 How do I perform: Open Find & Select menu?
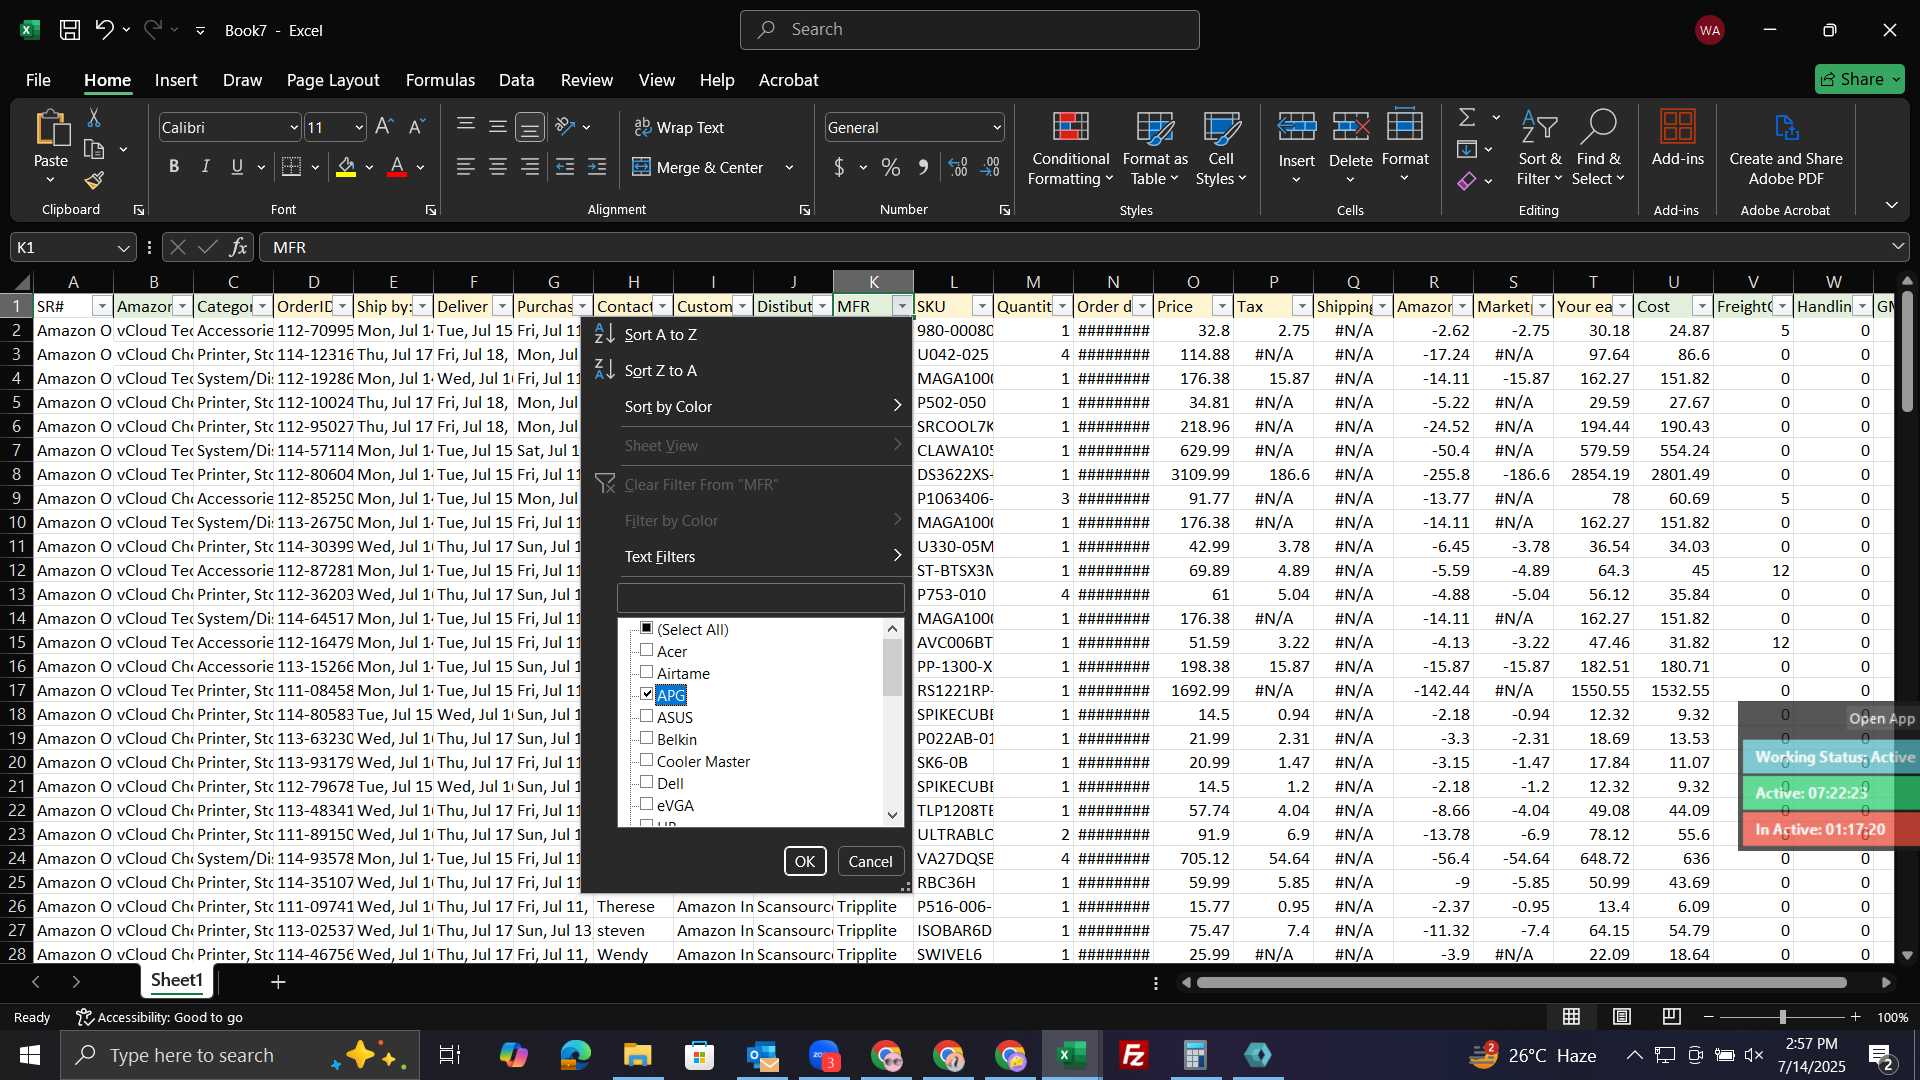1598,148
